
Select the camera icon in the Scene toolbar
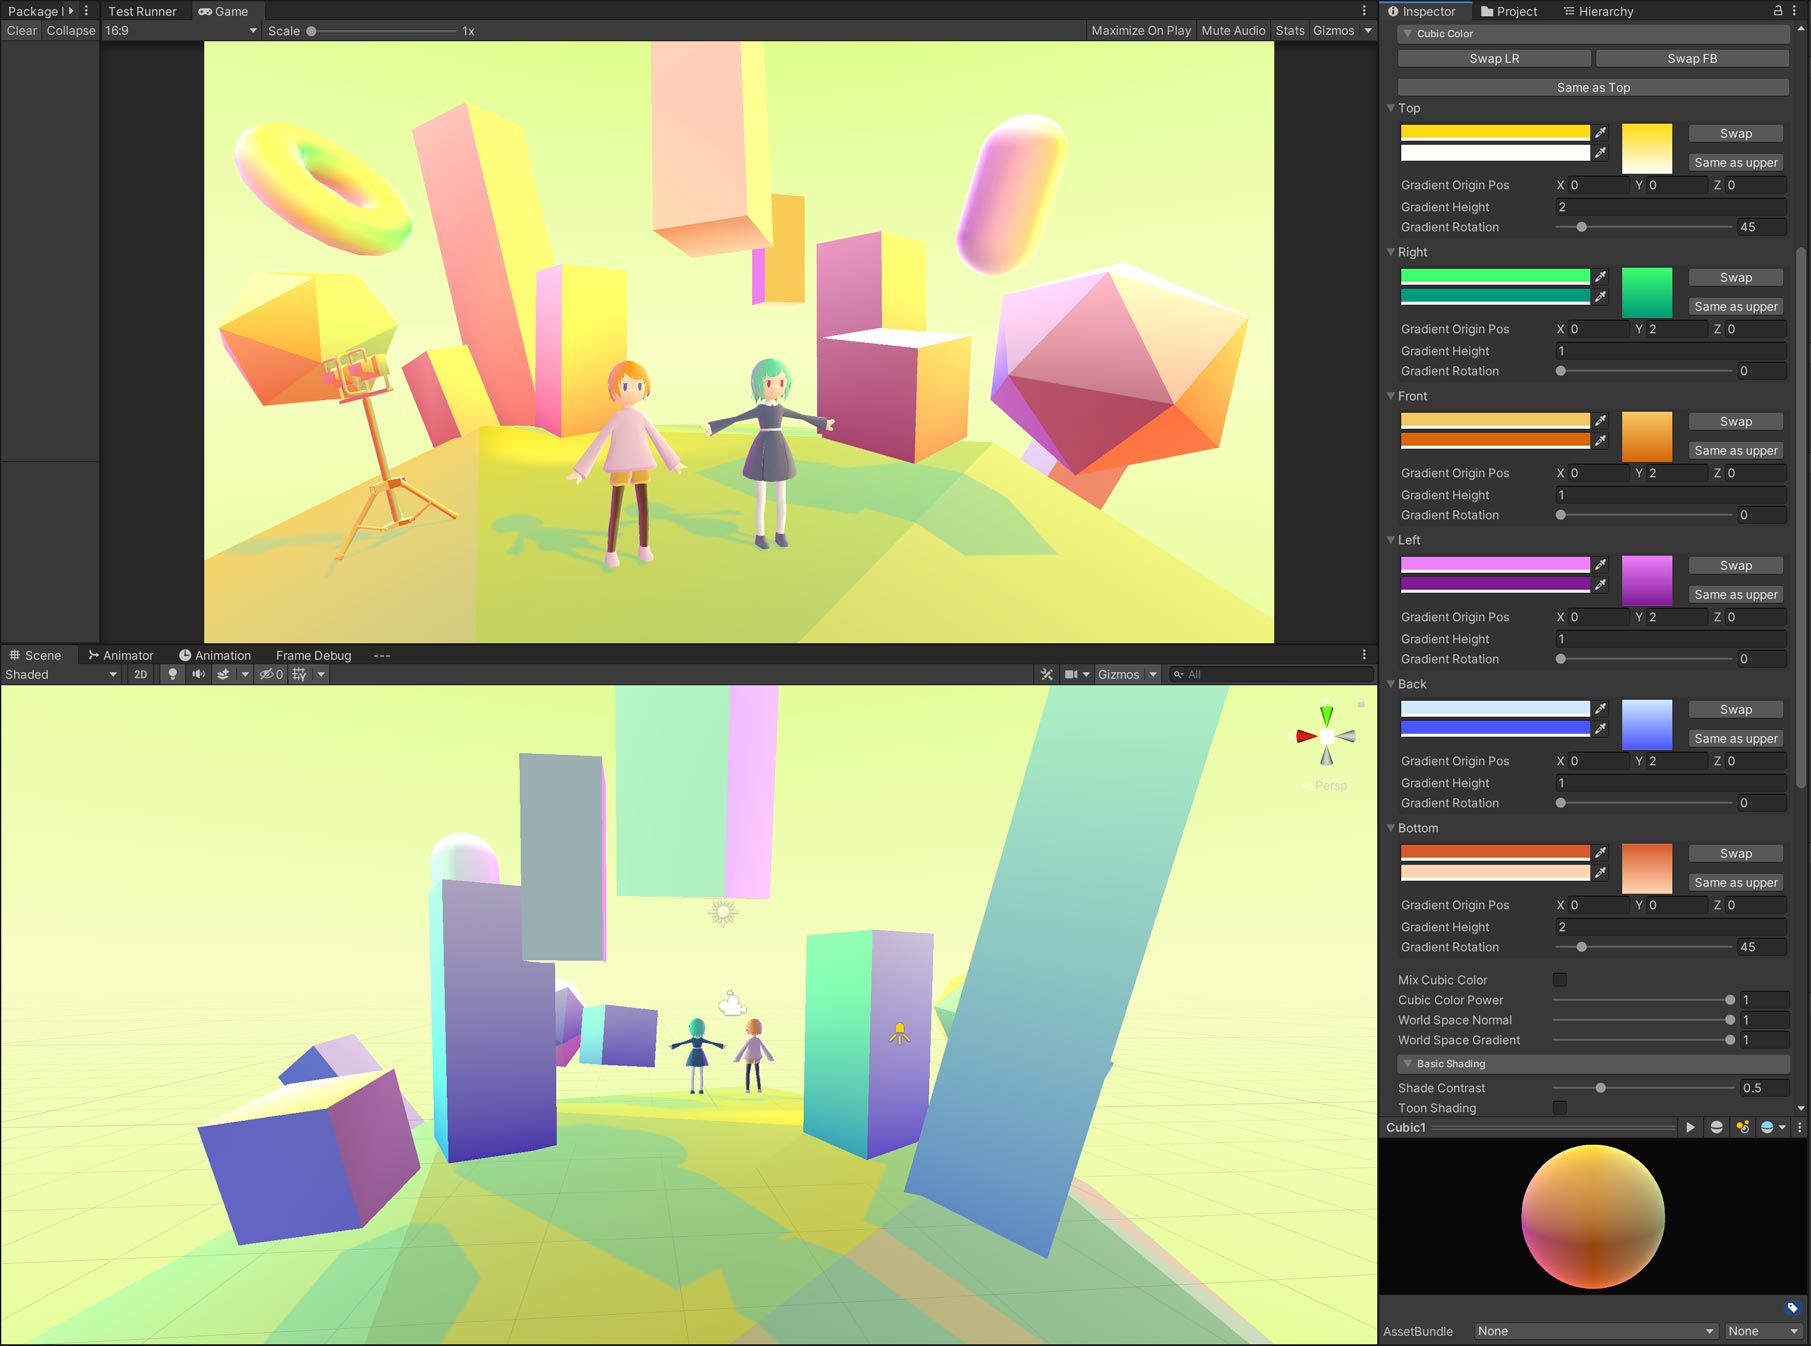pos(1072,674)
